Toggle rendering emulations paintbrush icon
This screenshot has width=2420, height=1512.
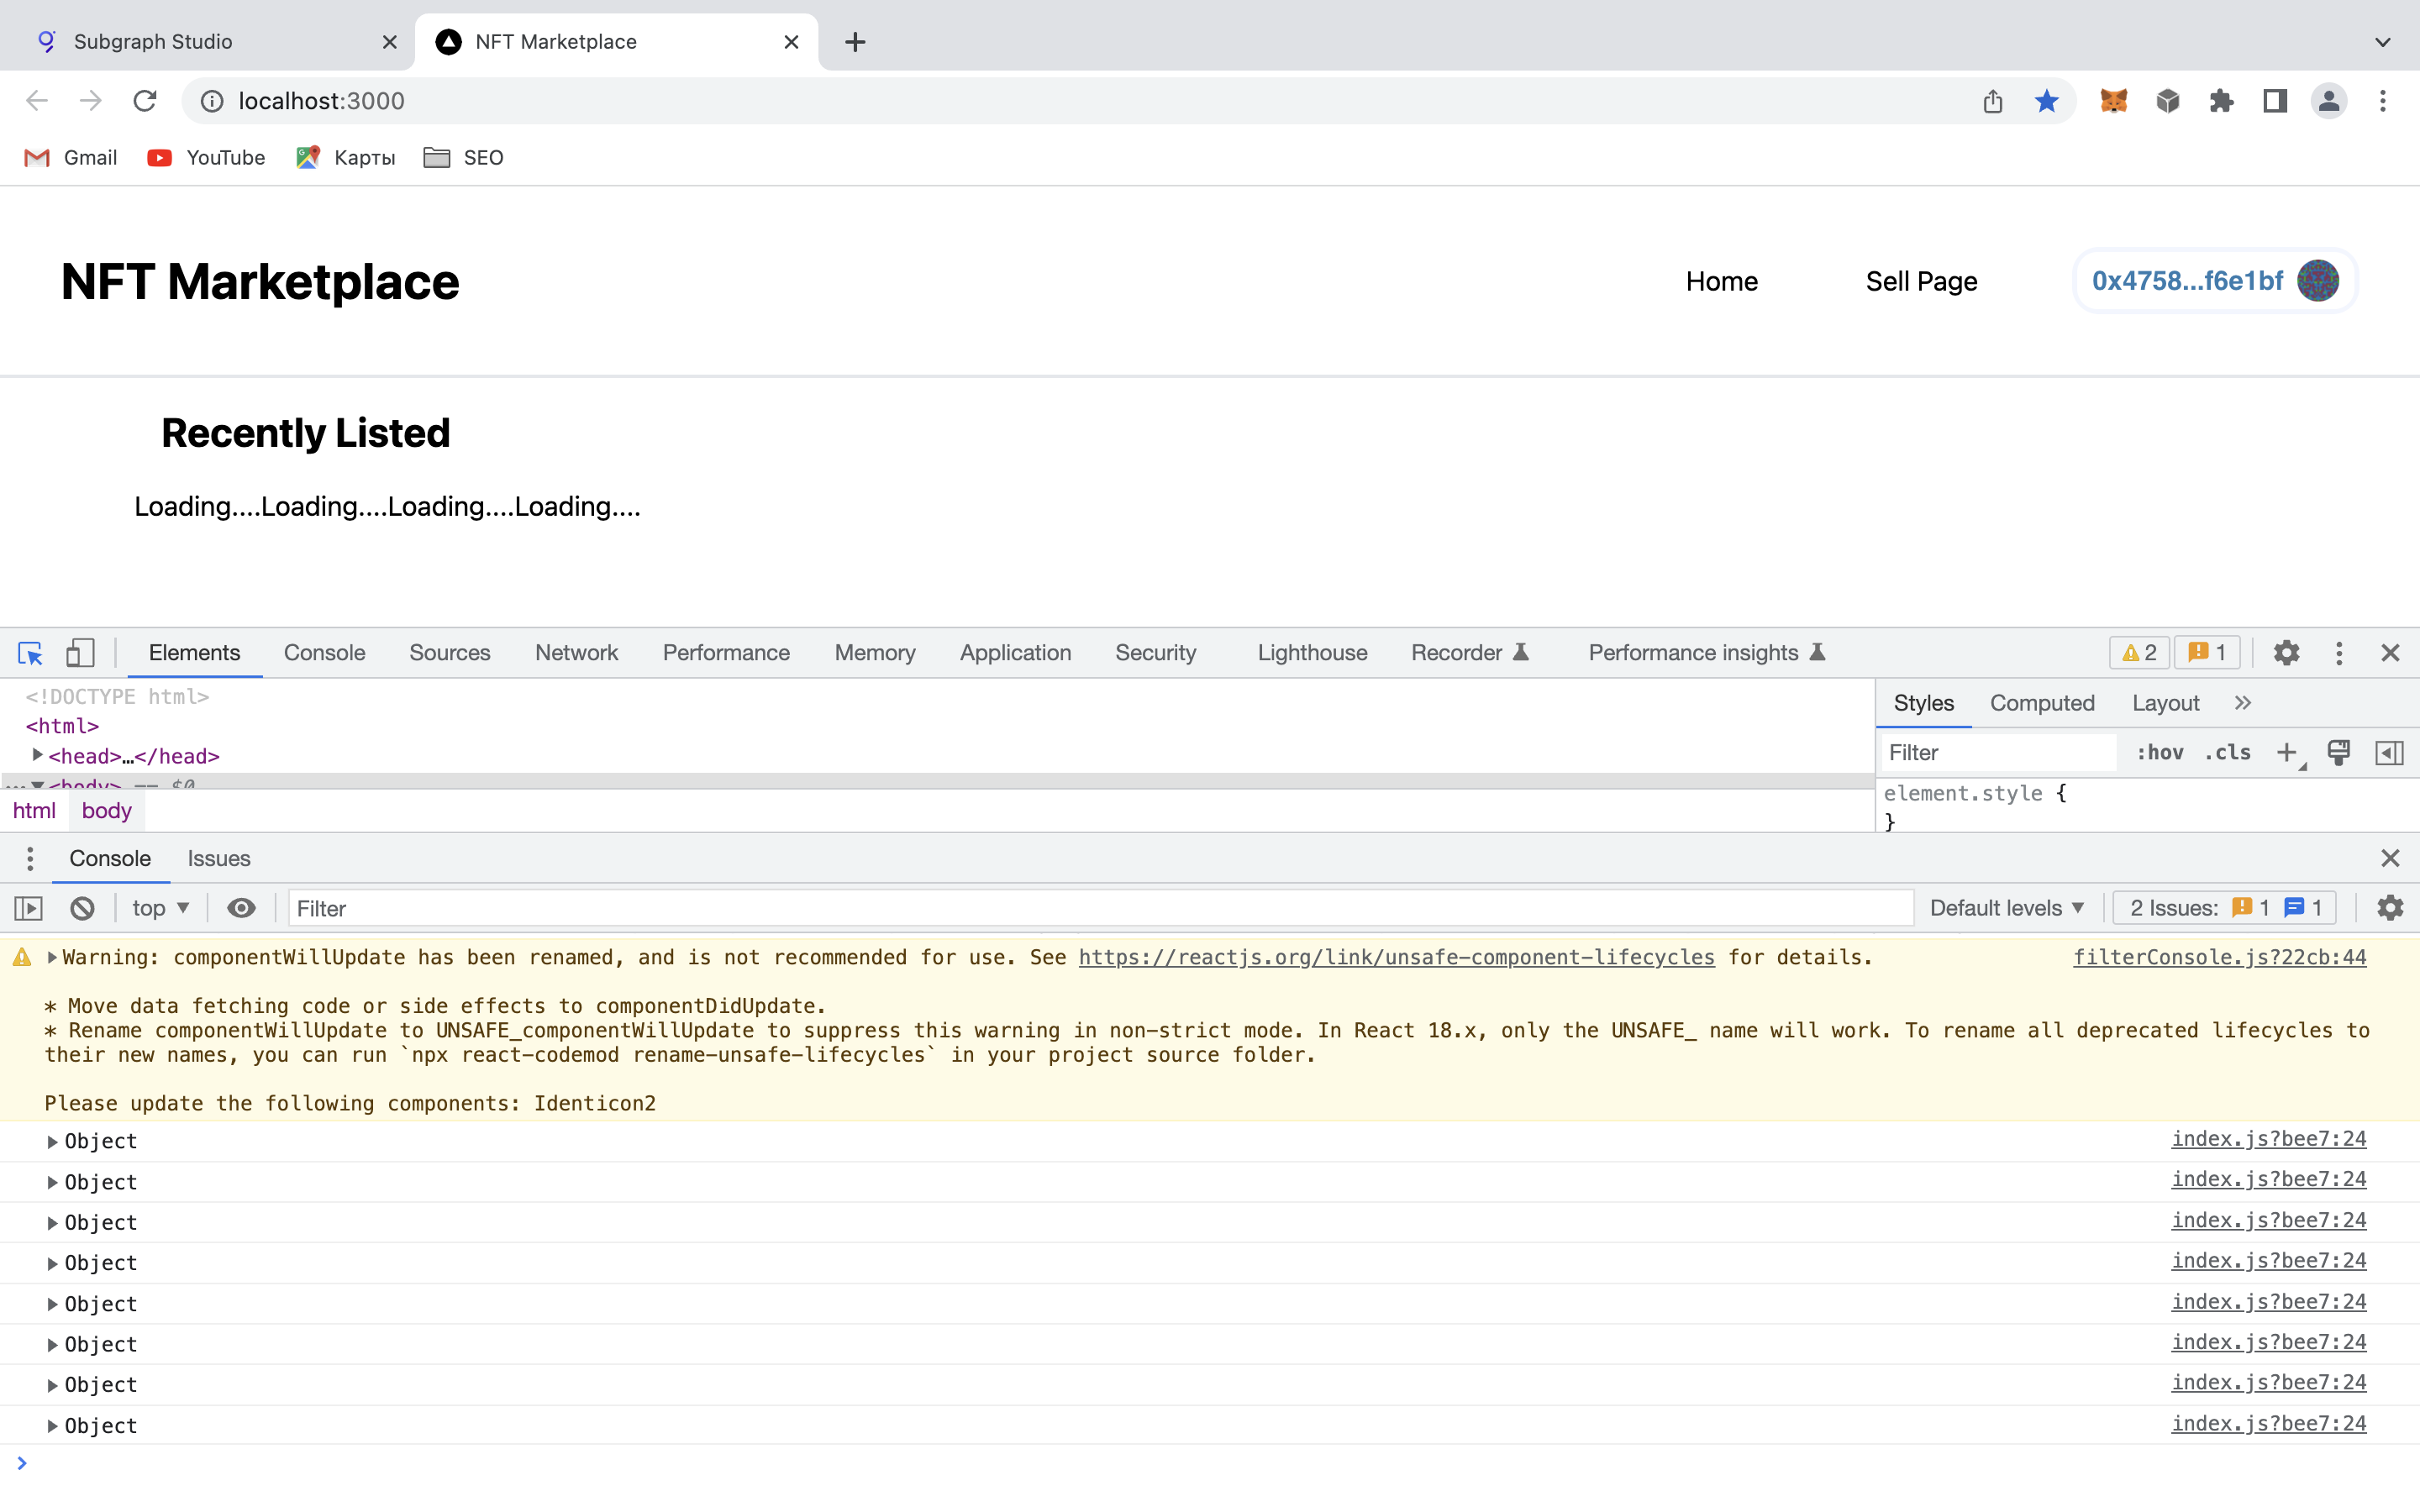(x=2338, y=753)
